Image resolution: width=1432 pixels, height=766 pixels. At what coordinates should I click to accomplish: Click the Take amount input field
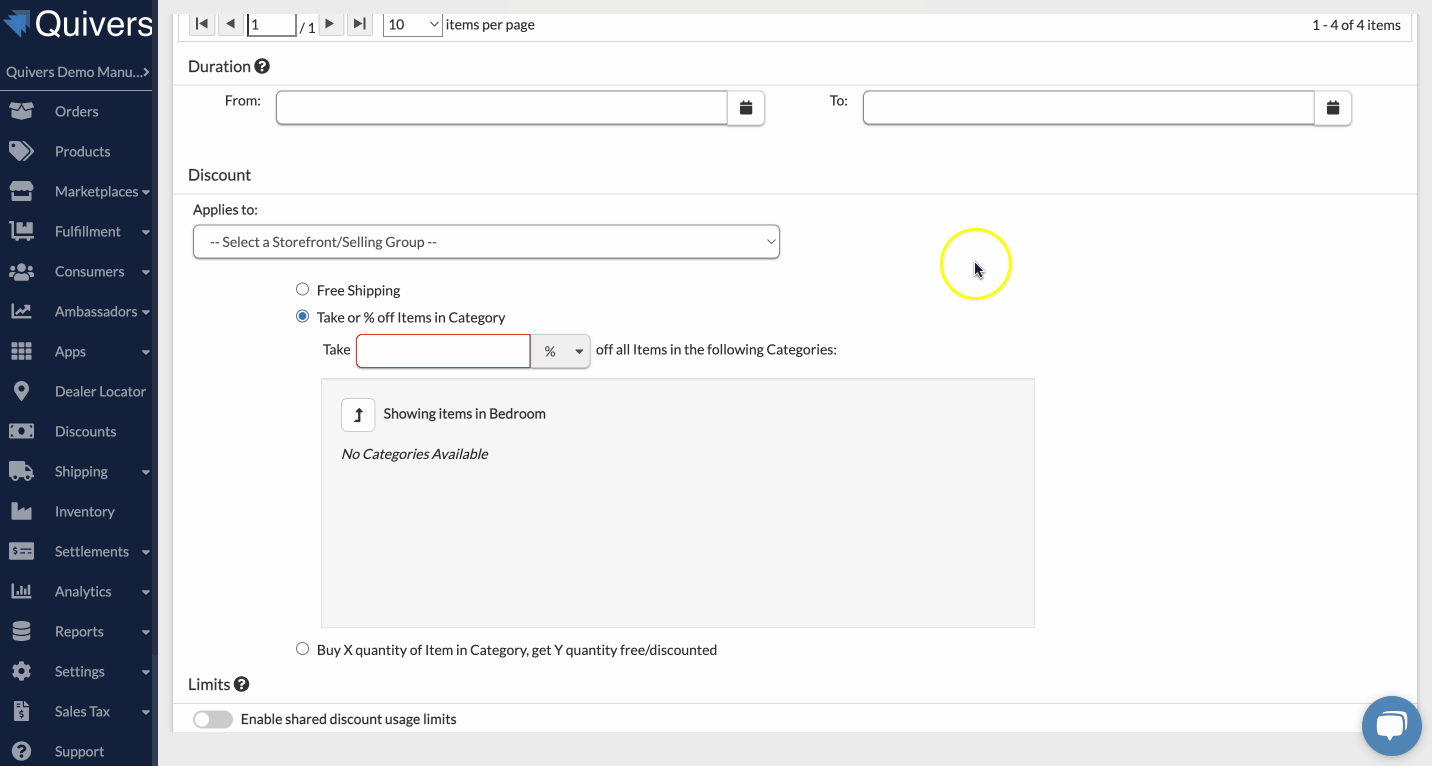(x=443, y=351)
